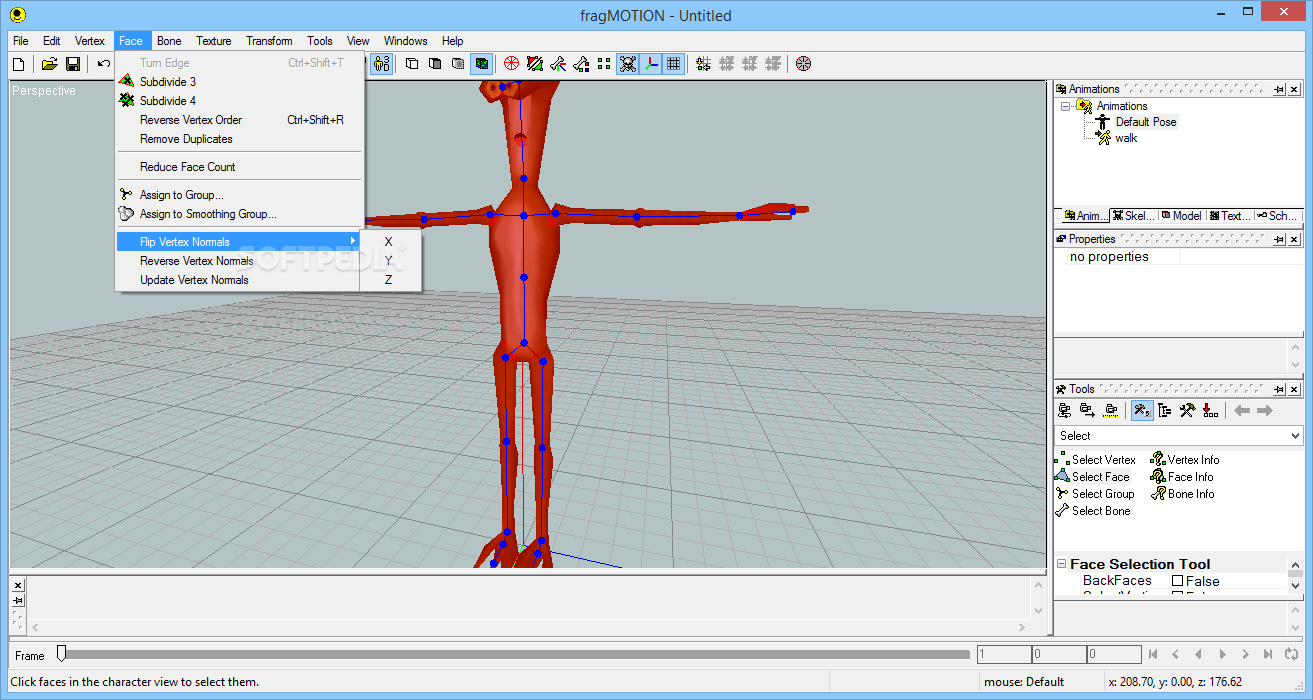Select Assign to Smoothing Group entry
Viewport: 1313px width, 700px height.
238,214
